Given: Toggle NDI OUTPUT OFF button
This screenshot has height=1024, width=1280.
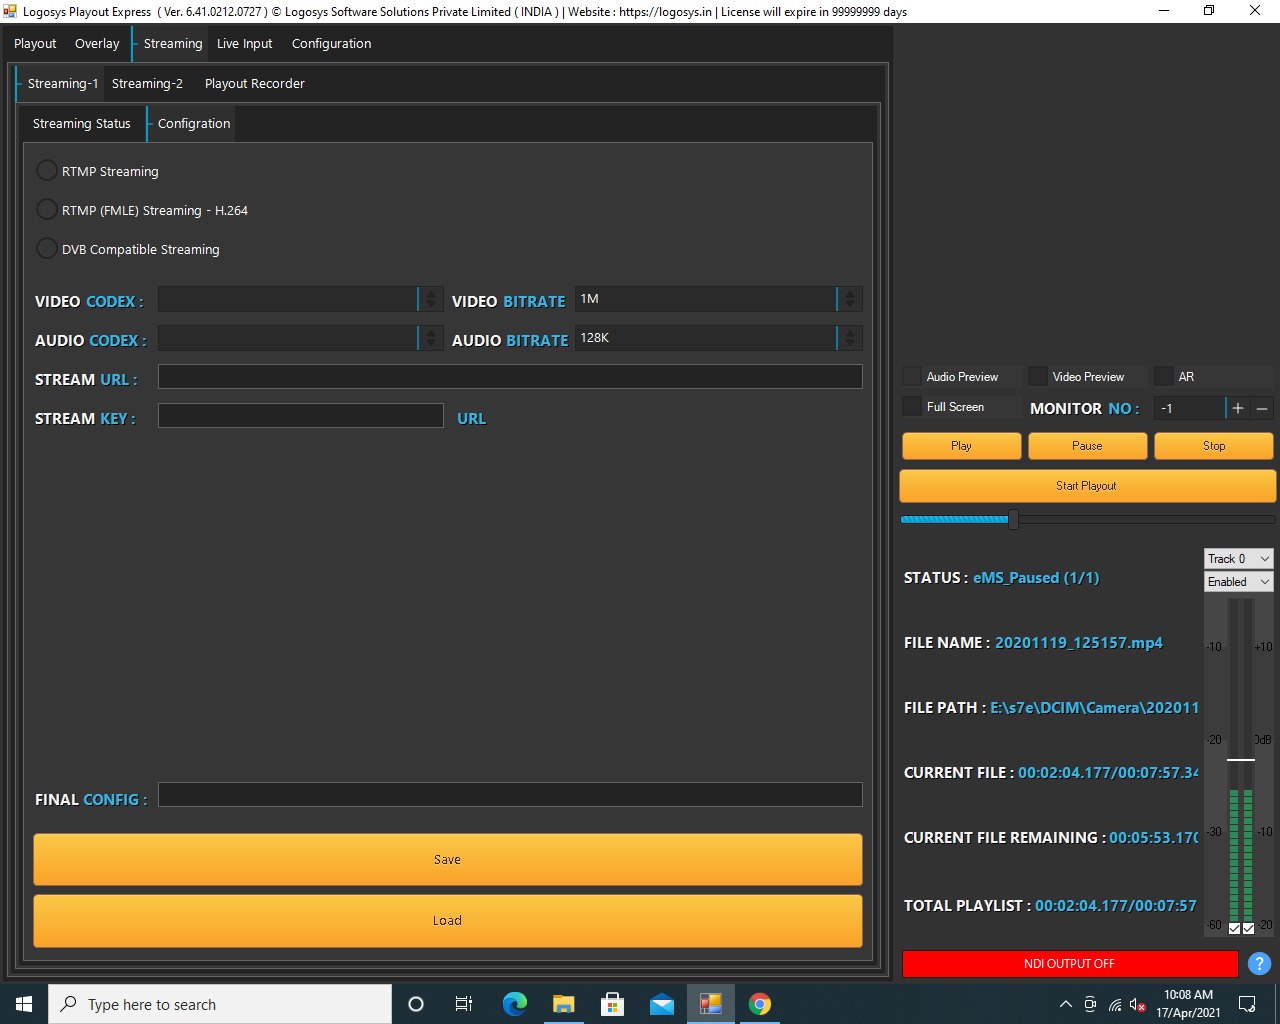Looking at the screenshot, I should 1069,963.
